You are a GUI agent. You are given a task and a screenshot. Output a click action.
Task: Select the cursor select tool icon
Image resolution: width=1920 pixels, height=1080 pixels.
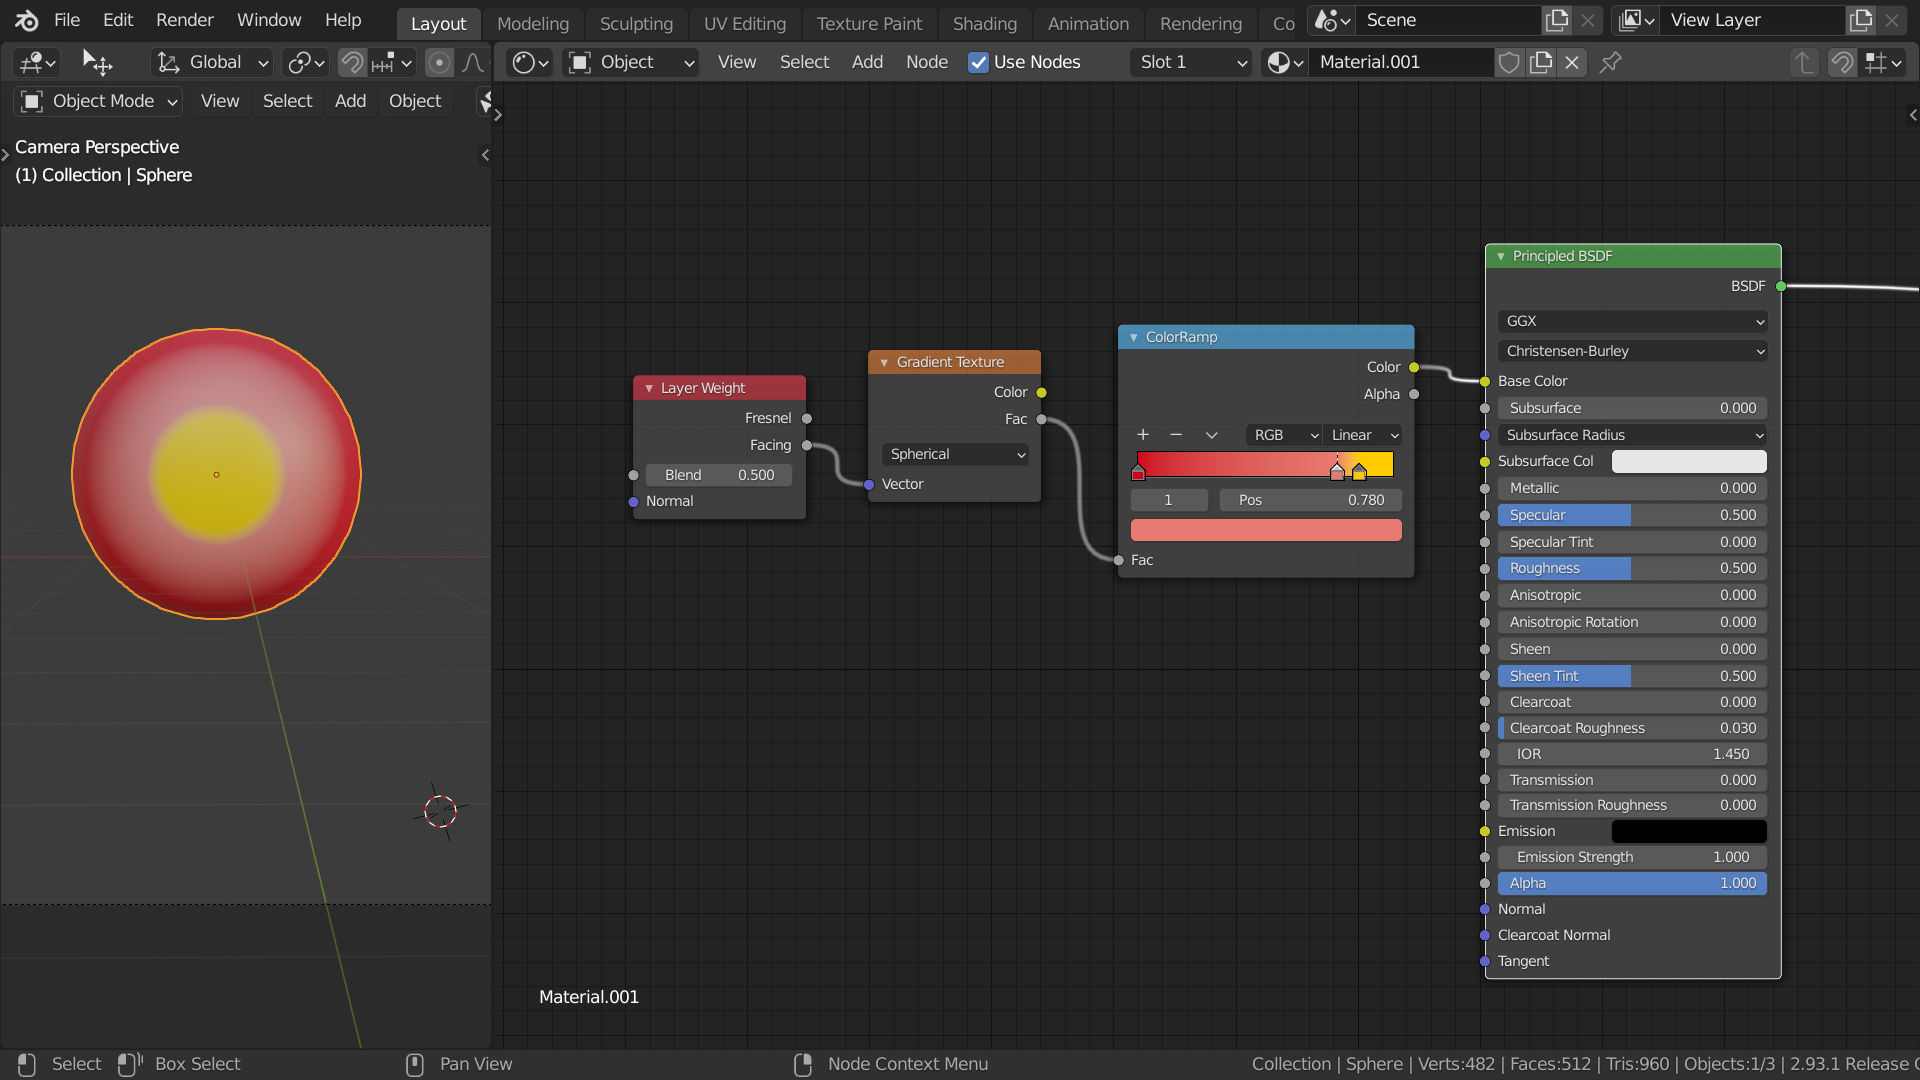pos(97,63)
